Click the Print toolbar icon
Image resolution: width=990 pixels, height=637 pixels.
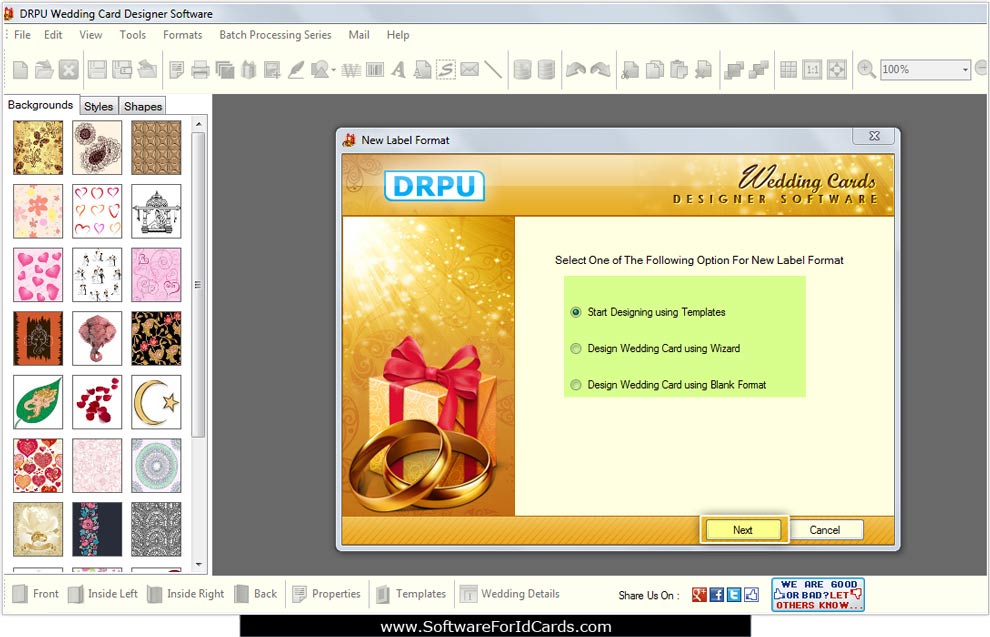[200, 69]
